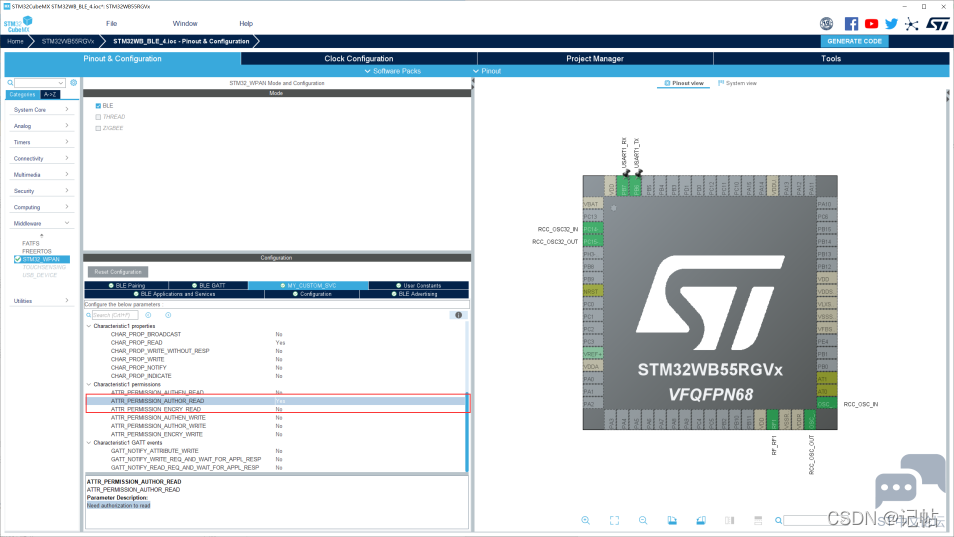Open the Pinout dropdown menu
Viewport: 954px width, 537px height.
tap(487, 71)
